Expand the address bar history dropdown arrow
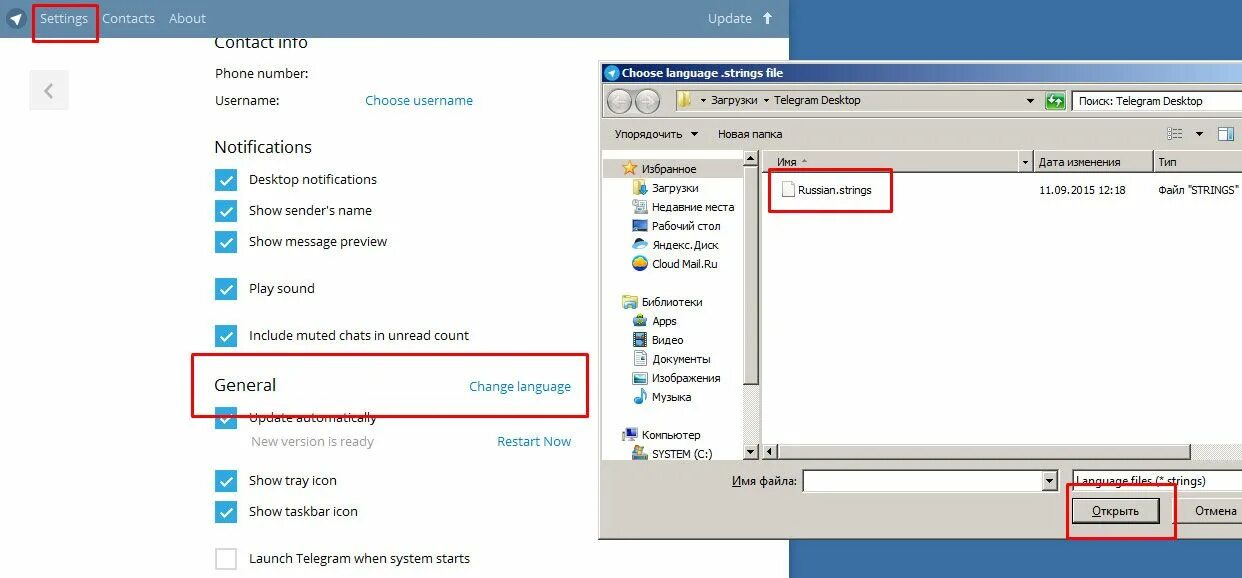Screen dimensions: 1242x578 click(x=1030, y=101)
